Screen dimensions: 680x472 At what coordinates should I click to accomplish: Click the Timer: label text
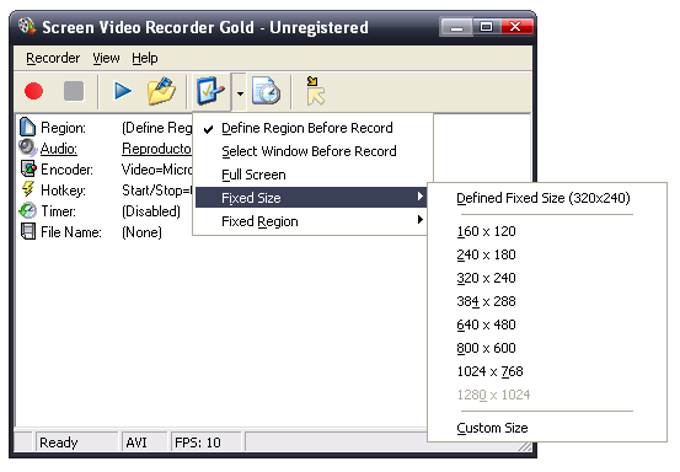pyautogui.click(x=59, y=211)
